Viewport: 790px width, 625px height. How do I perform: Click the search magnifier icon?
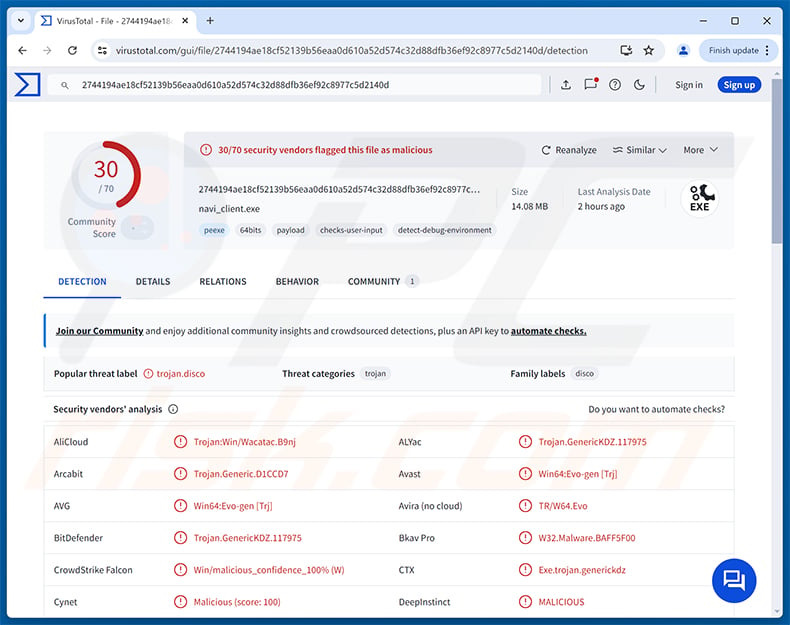click(x=65, y=85)
